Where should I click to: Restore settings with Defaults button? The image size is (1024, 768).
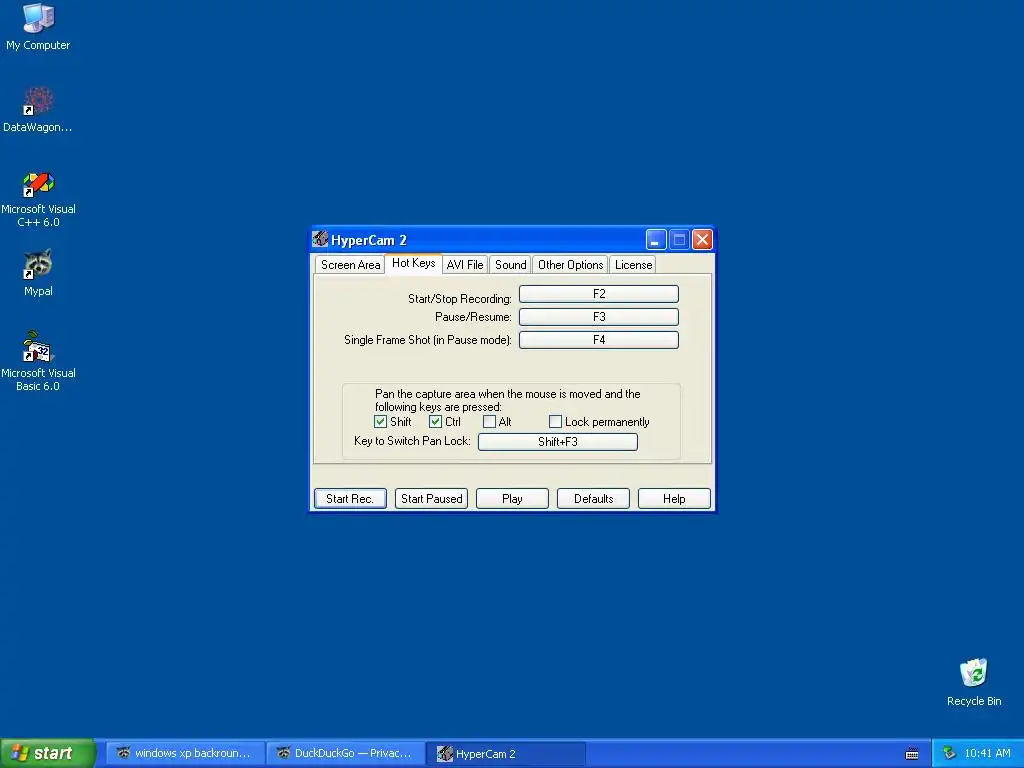click(x=593, y=498)
